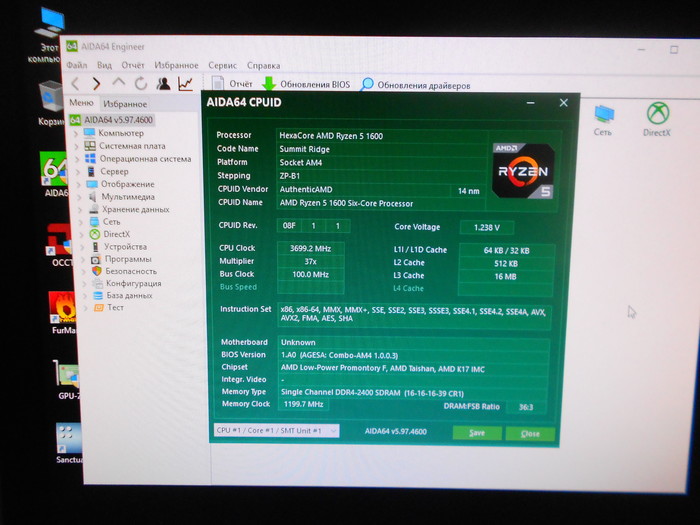Open the Сервис menu
Viewport: 700px width, 525px height.
tap(222, 65)
